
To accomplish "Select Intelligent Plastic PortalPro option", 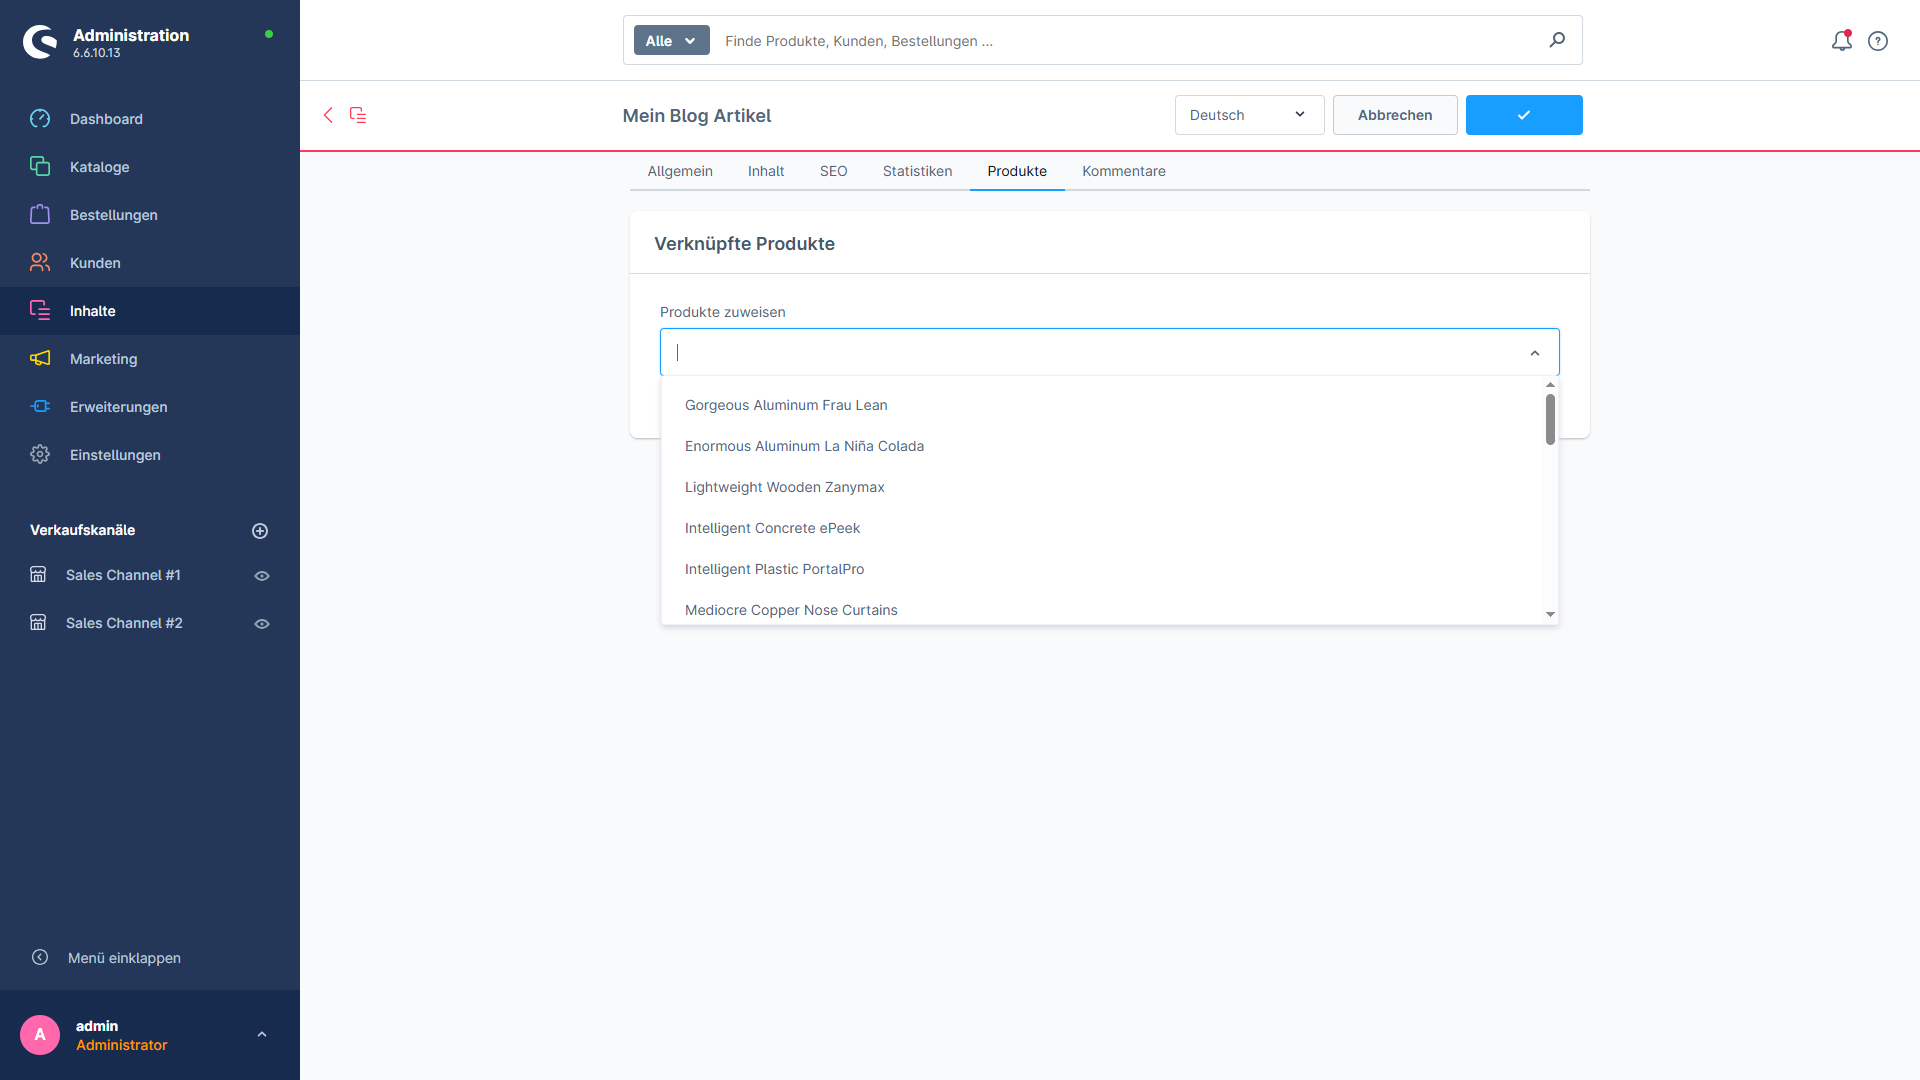I will pyautogui.click(x=1102, y=569).
